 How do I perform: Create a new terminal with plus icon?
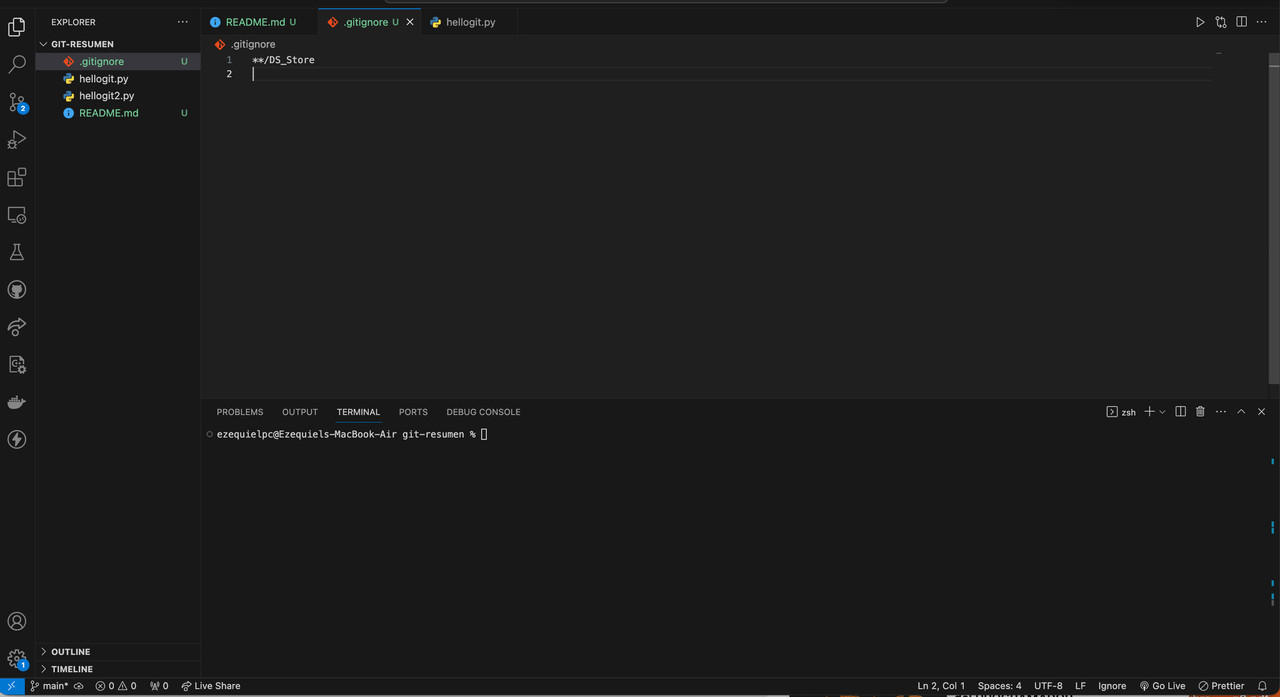(1149, 412)
